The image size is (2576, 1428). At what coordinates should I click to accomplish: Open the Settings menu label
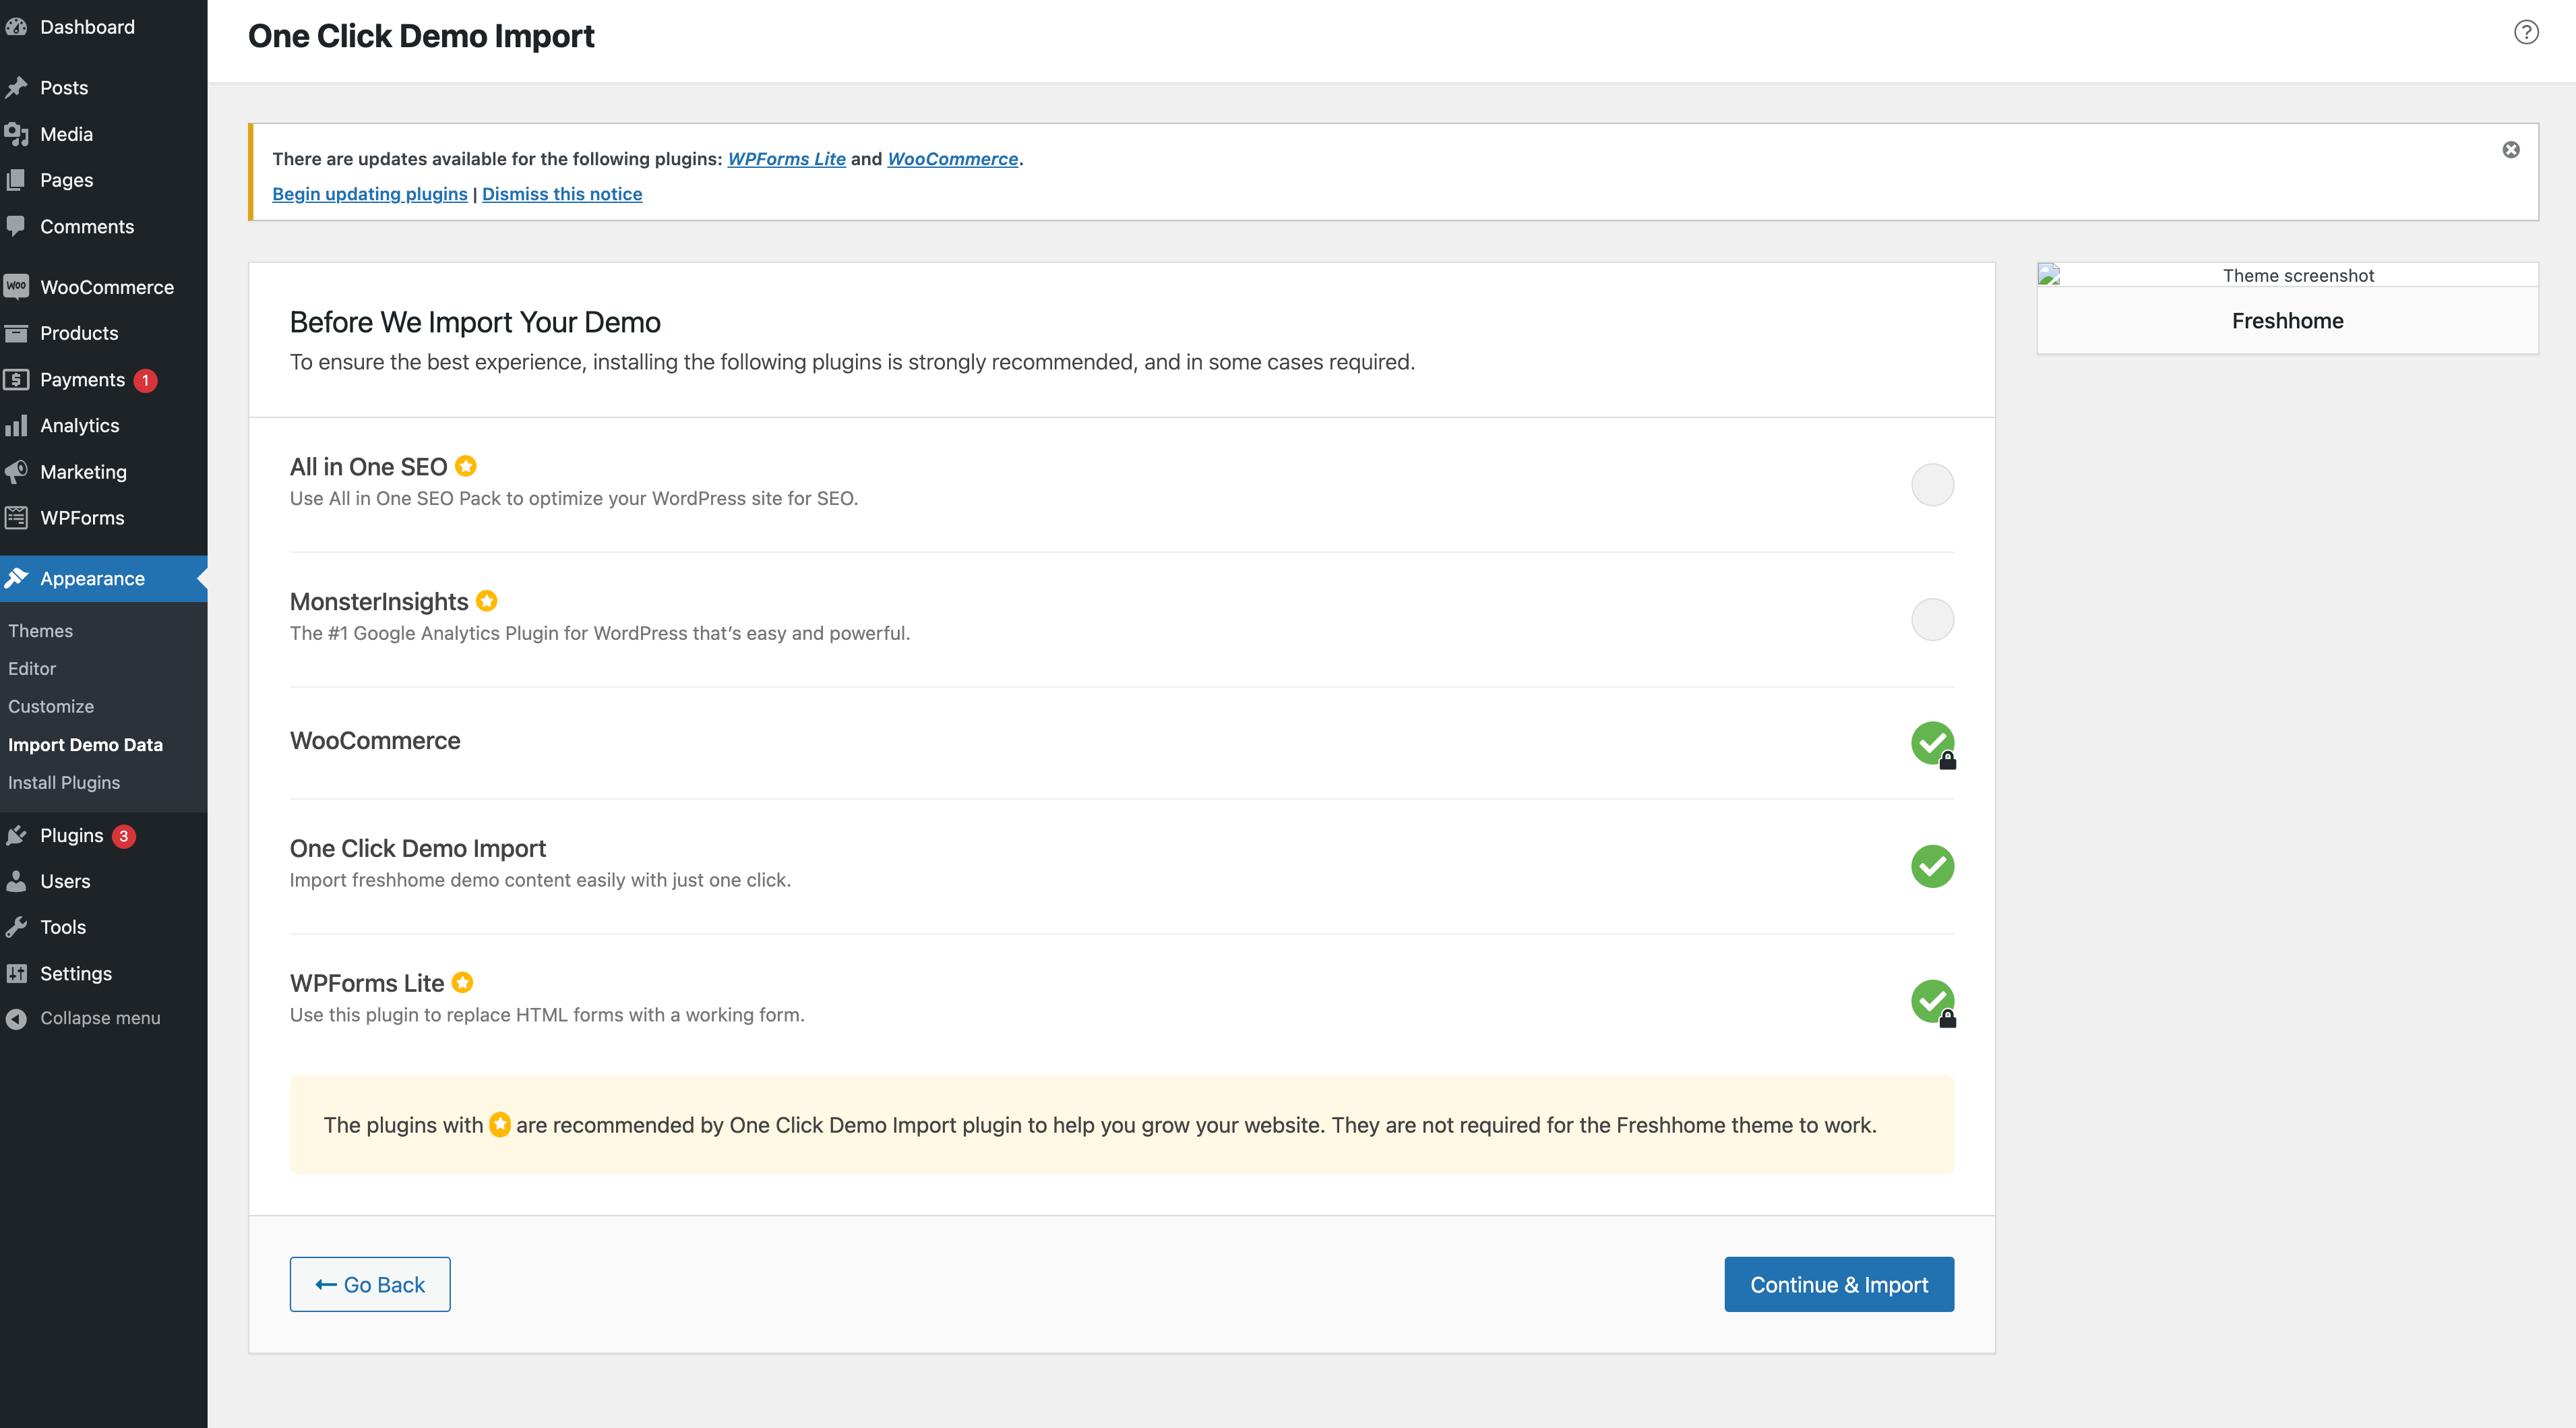(x=76, y=974)
